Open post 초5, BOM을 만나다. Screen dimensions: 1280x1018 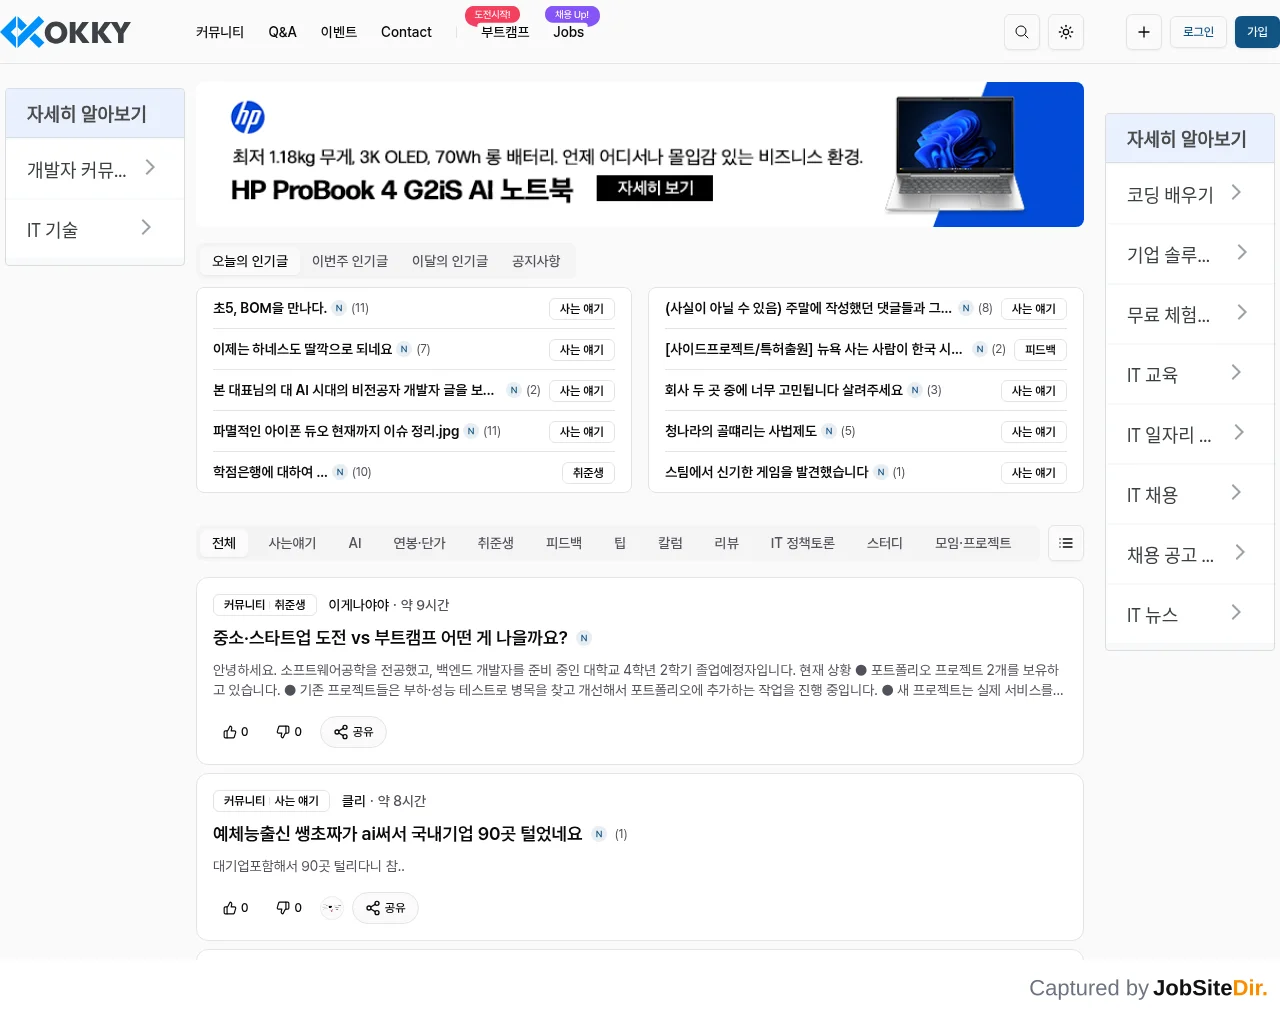tap(270, 308)
